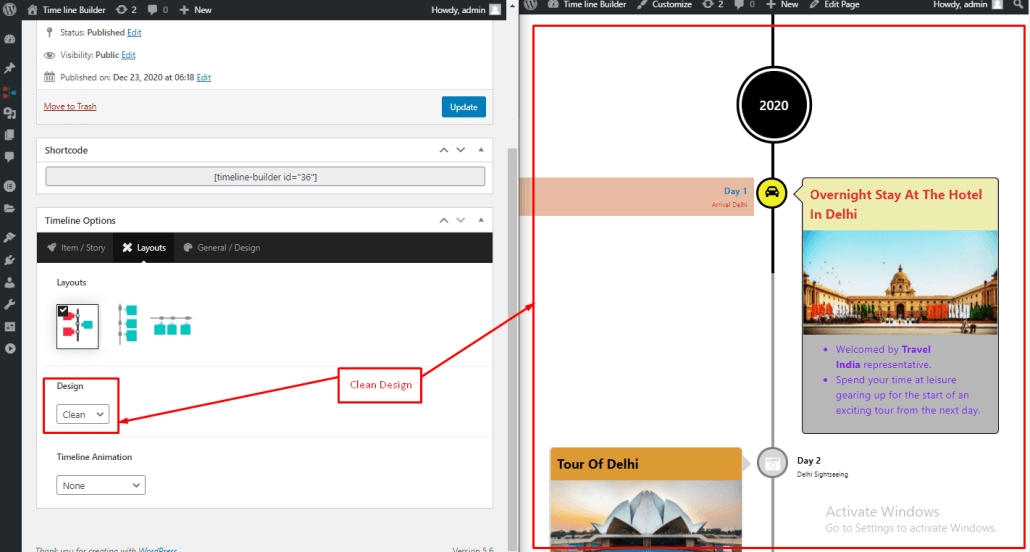Open updates counter in left admin bar
The width and height of the screenshot is (1030, 552).
(x=124, y=10)
